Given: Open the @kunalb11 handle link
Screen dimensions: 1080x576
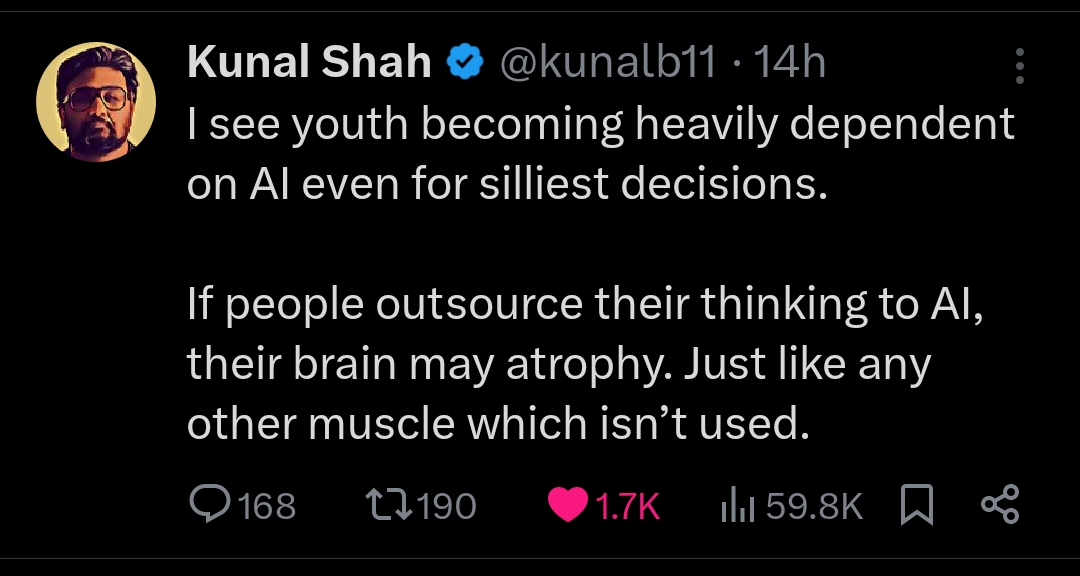Looking at the screenshot, I should click(607, 64).
